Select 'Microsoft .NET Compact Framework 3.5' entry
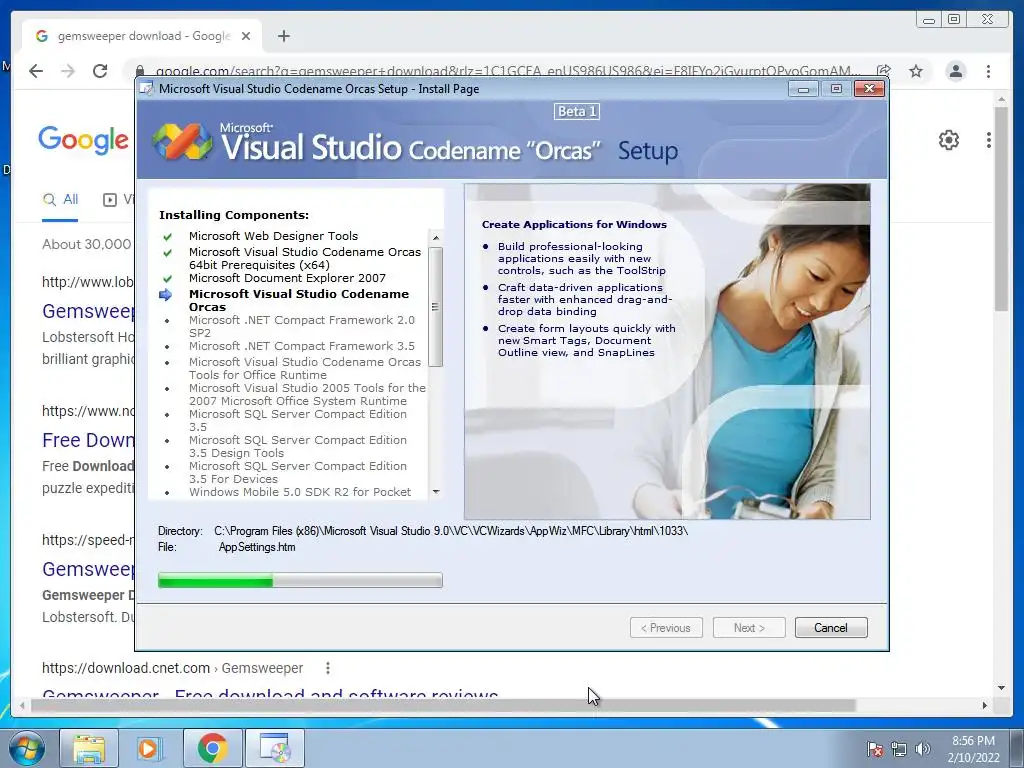 pyautogui.click(x=302, y=346)
